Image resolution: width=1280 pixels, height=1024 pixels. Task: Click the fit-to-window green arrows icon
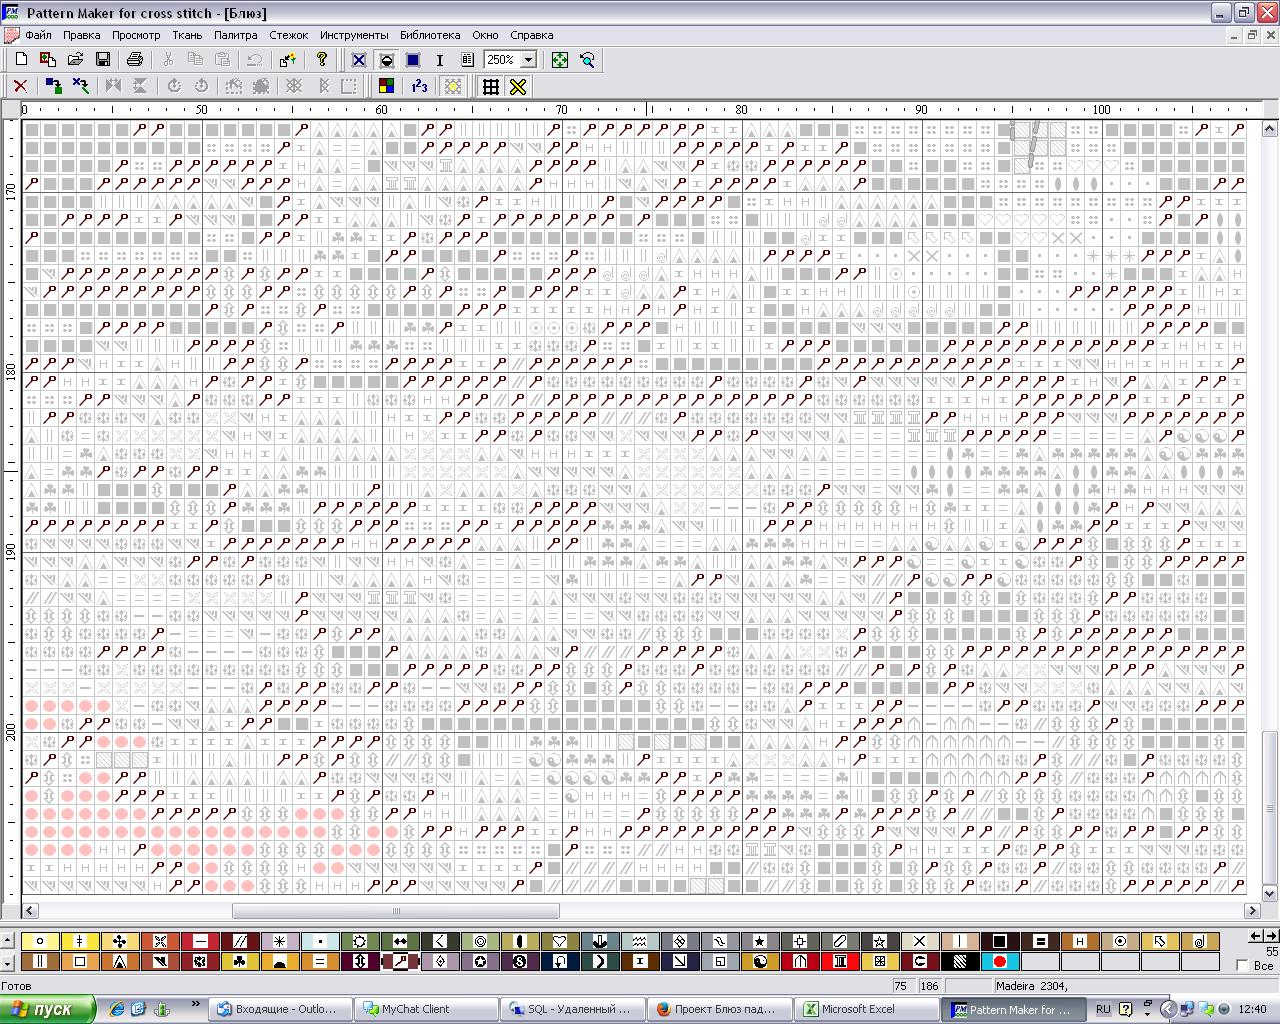click(560, 60)
